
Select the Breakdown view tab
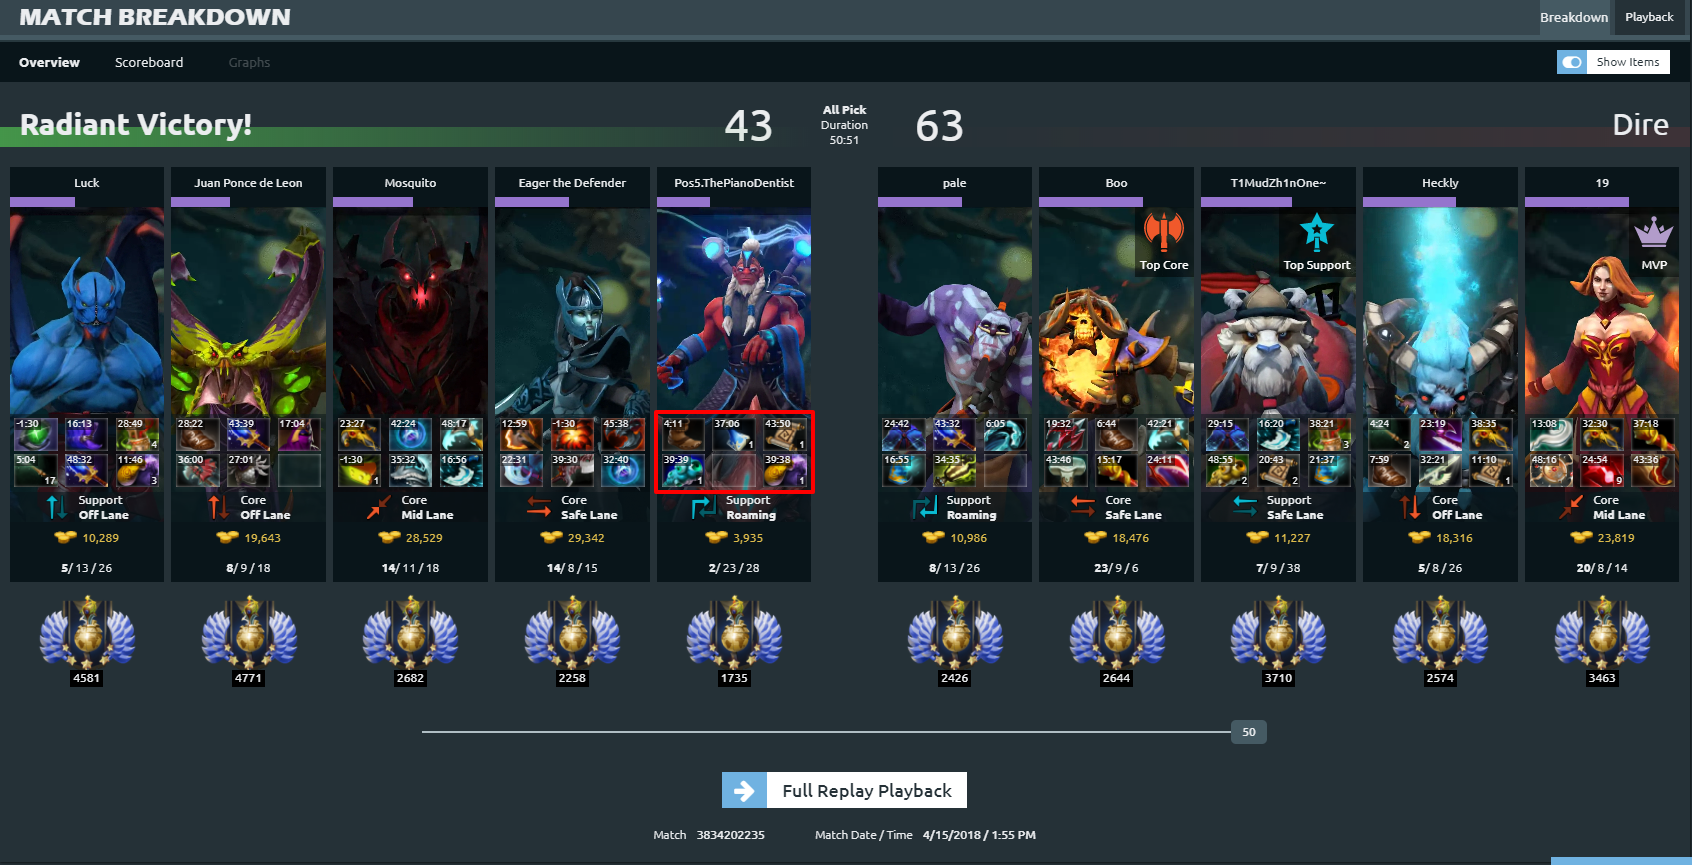[1574, 17]
